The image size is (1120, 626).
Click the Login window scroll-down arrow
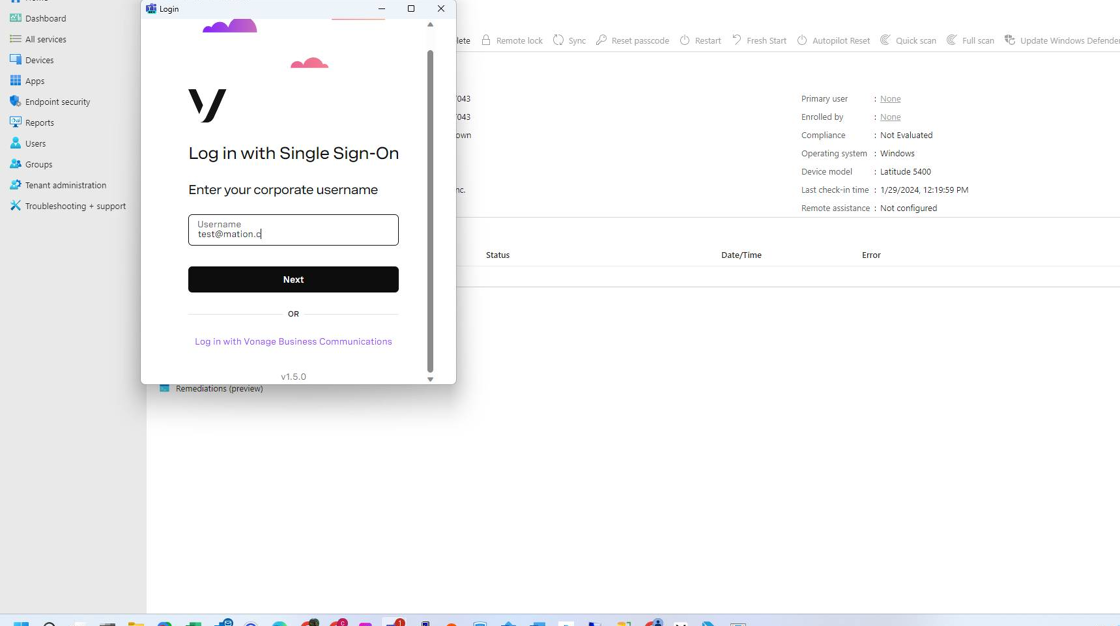[430, 379]
